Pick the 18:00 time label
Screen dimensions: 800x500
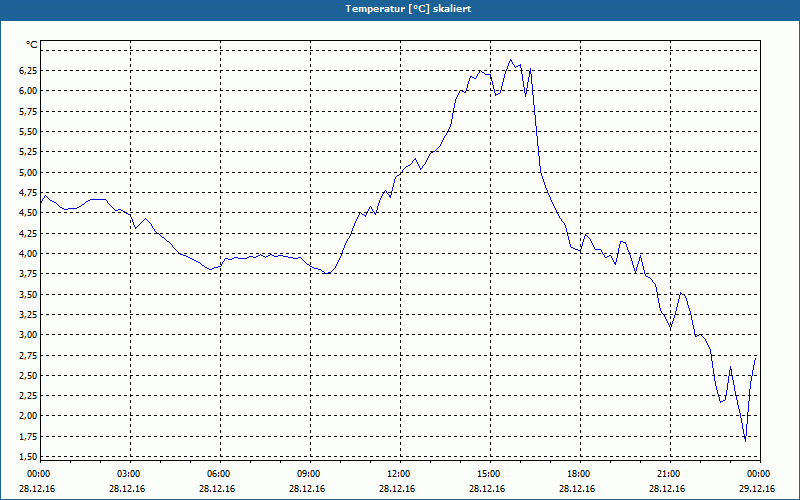pyautogui.click(x=578, y=474)
